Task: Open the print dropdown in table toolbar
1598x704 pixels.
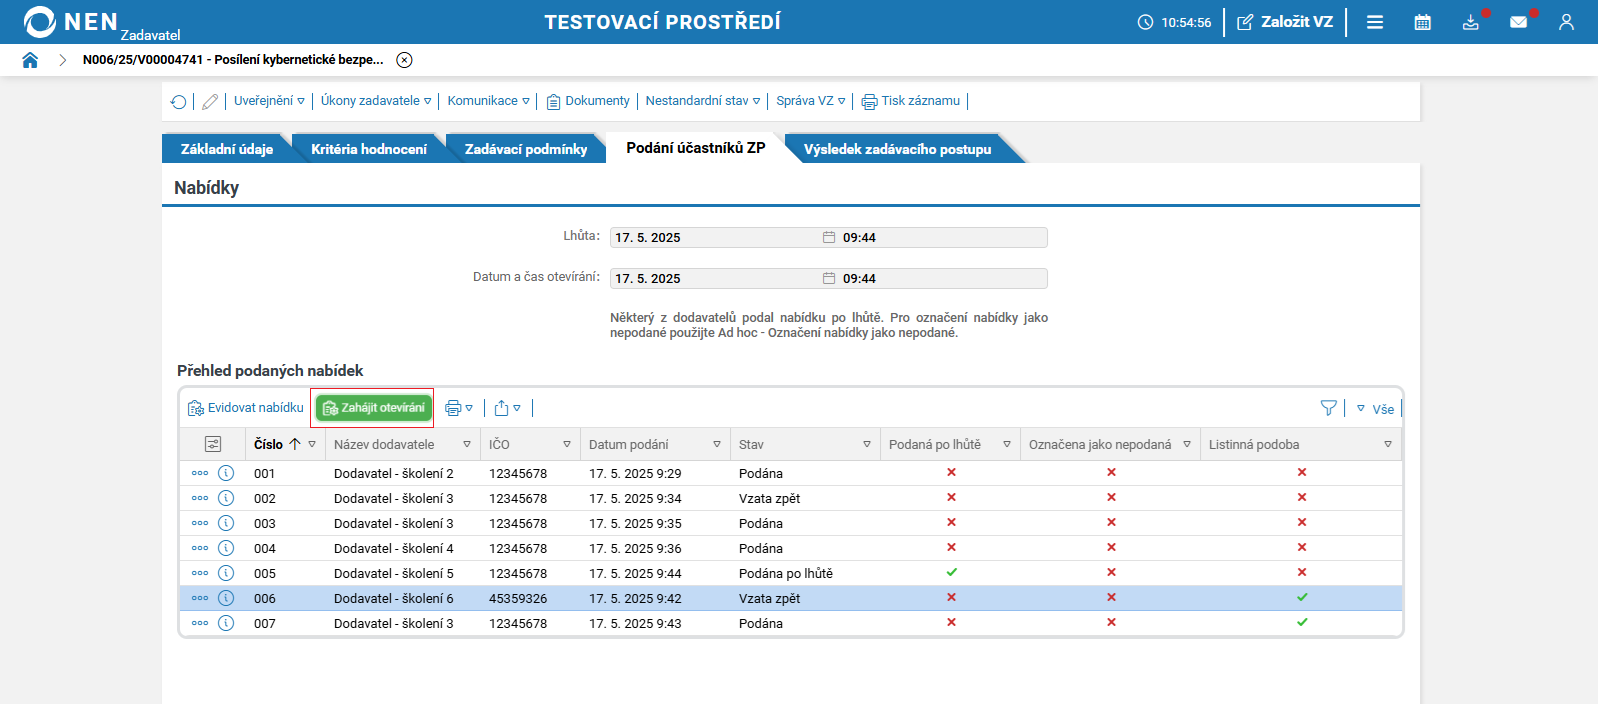Action: tap(459, 408)
